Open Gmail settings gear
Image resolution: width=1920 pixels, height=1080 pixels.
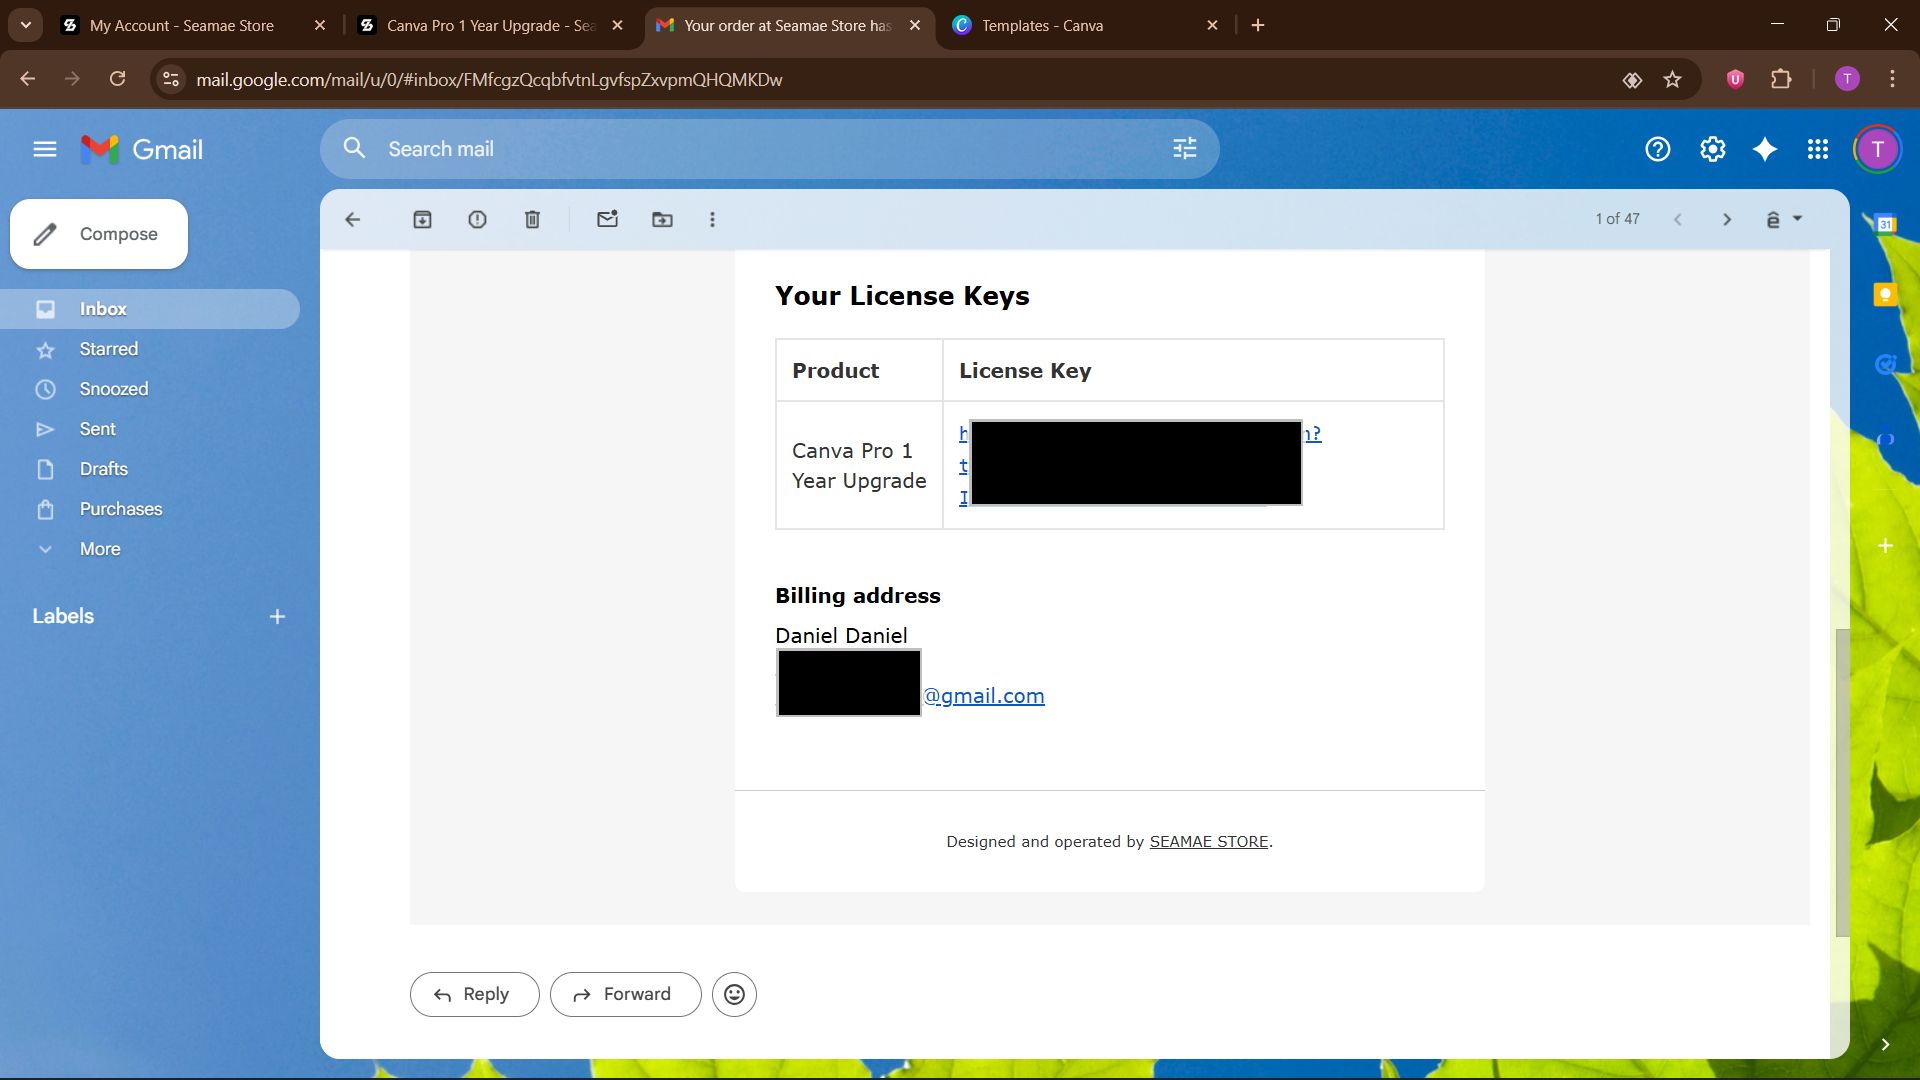click(x=1712, y=149)
